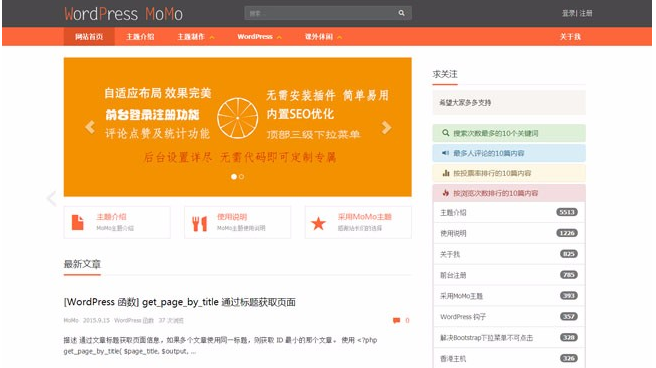This screenshot has width=656, height=368.
Task: Open 香港主机 in the popular list
Action: [453, 359]
